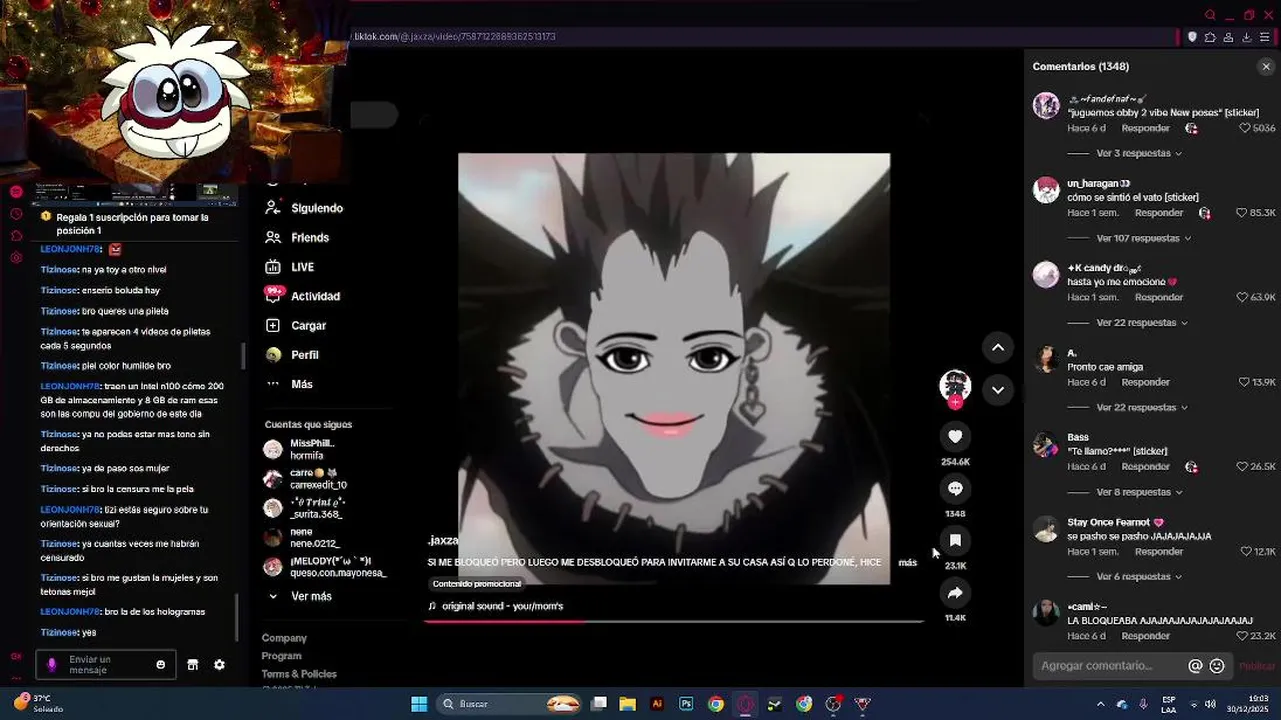Expand caption with 'más' link
The height and width of the screenshot is (720, 1281).
[x=907, y=563]
